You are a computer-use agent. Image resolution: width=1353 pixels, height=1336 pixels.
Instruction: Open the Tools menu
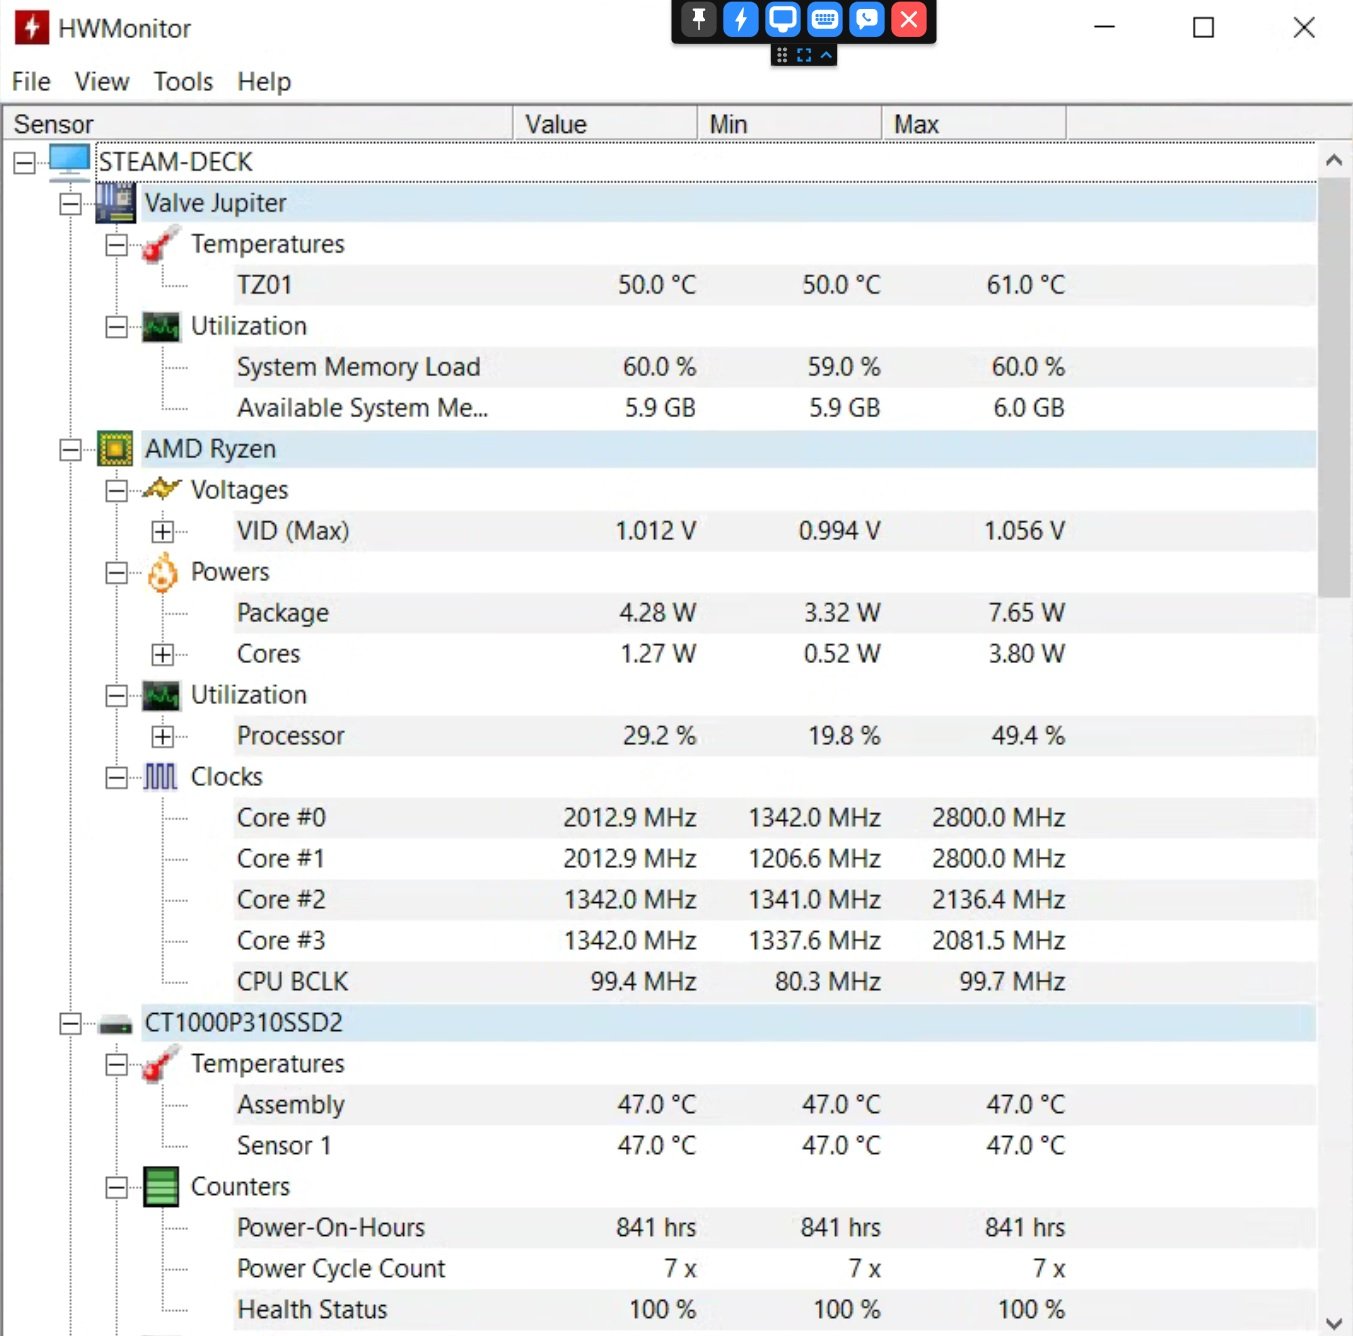click(183, 82)
